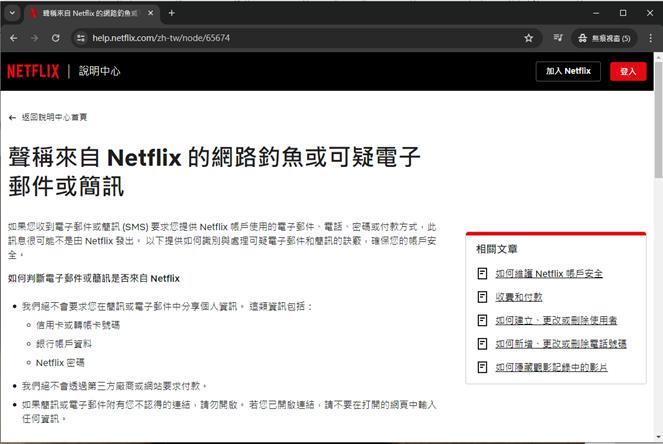The height and width of the screenshot is (444, 663).
Task: Reload the page with the refresh icon
Action: click(x=55, y=38)
